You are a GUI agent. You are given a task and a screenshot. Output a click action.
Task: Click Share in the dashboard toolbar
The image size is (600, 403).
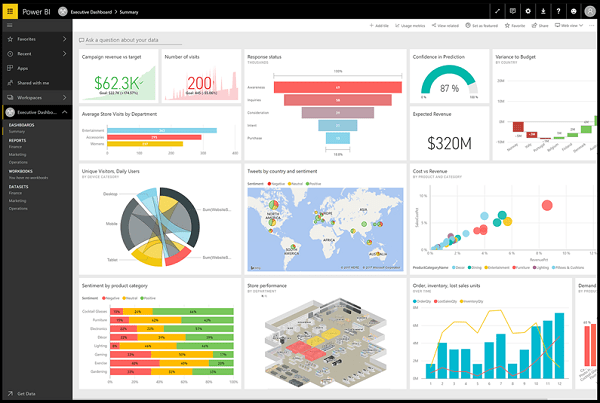(540, 26)
